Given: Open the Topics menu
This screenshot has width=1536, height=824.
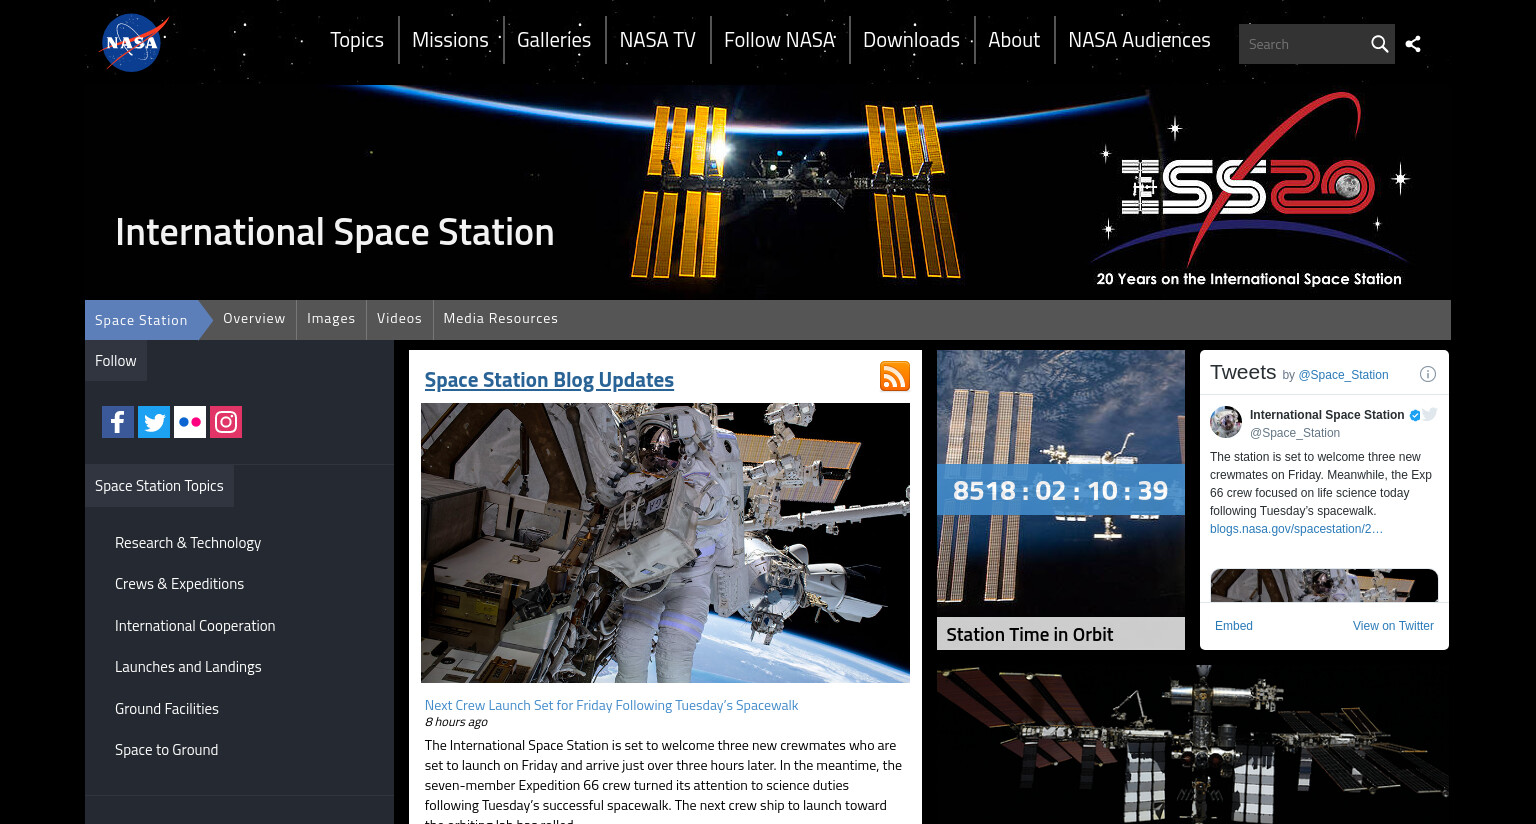Looking at the screenshot, I should [x=357, y=40].
